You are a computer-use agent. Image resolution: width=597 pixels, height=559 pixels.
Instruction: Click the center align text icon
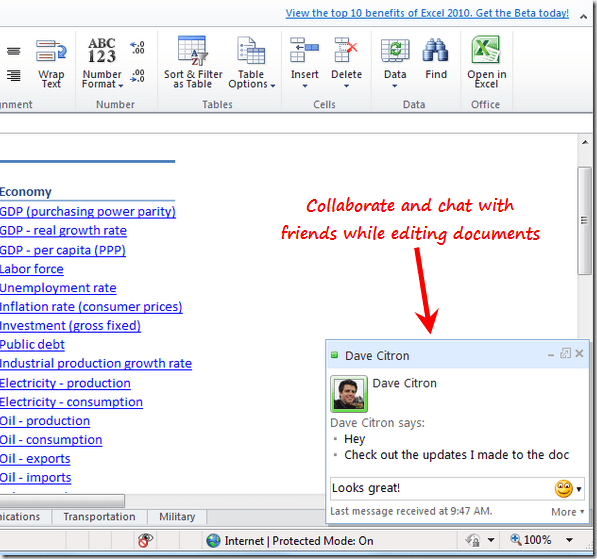14,51
